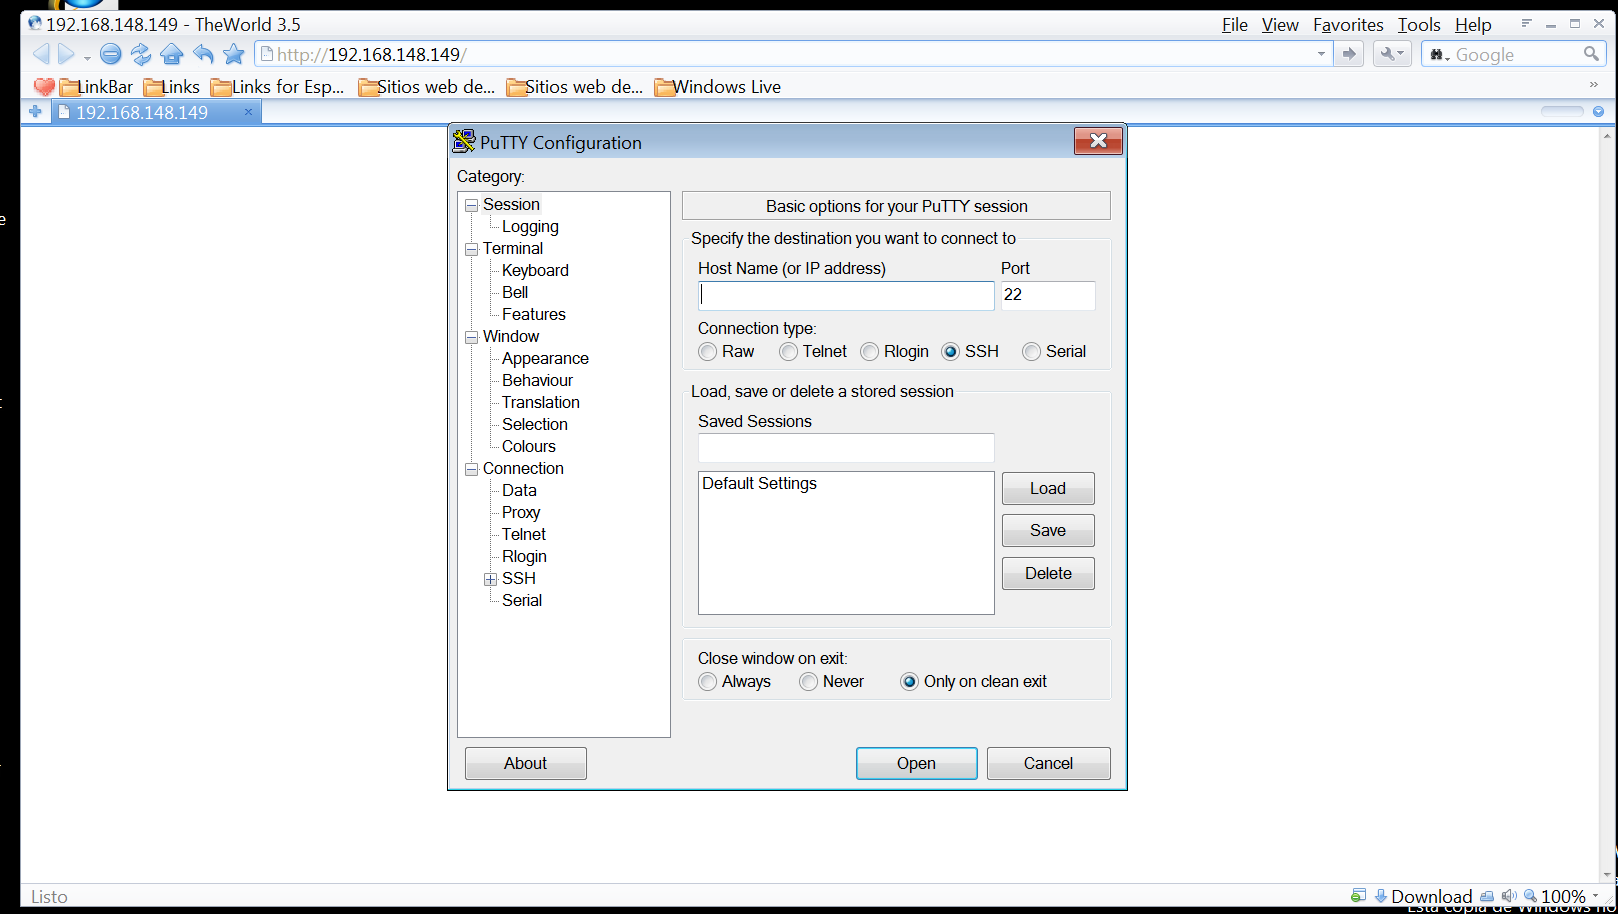This screenshot has width=1618, height=914.
Task: Click the Open button in PuTTY
Action: 916,763
